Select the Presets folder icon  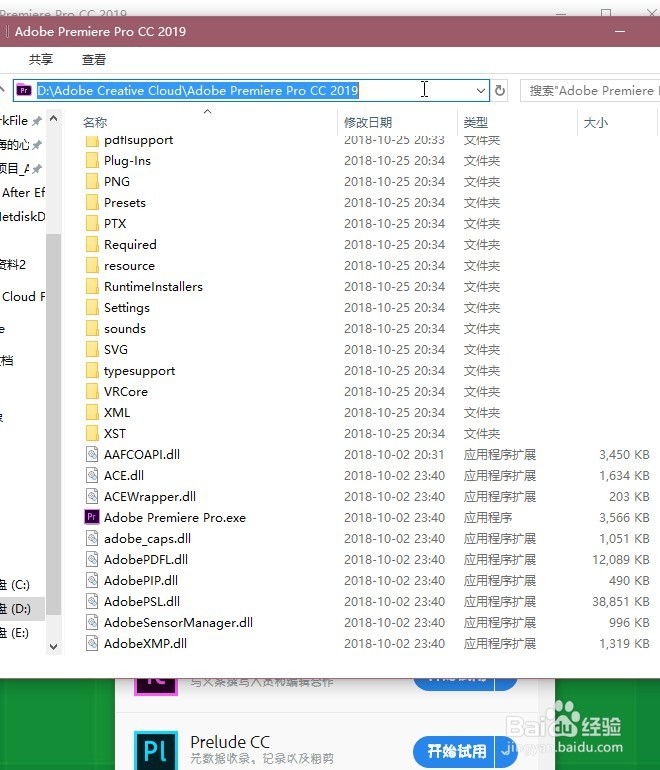click(x=92, y=202)
